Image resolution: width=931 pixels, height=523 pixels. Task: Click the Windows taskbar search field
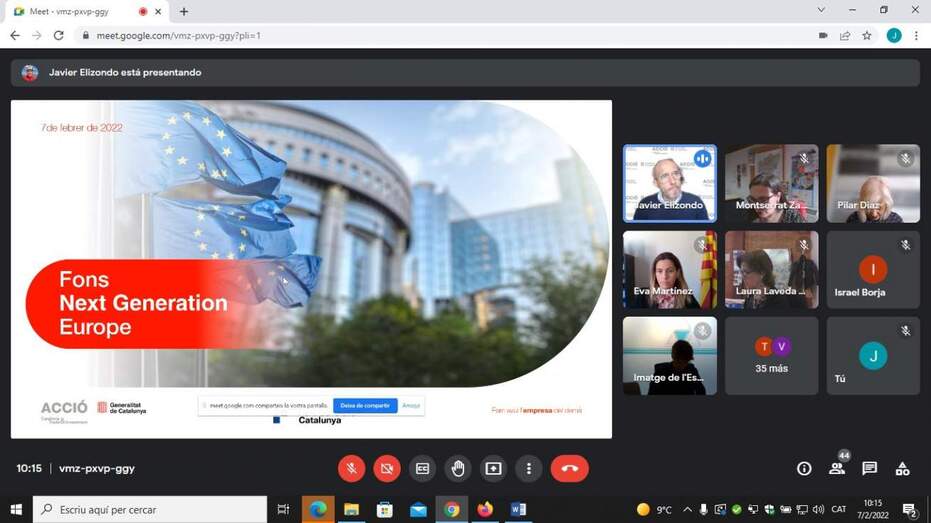click(x=150, y=510)
